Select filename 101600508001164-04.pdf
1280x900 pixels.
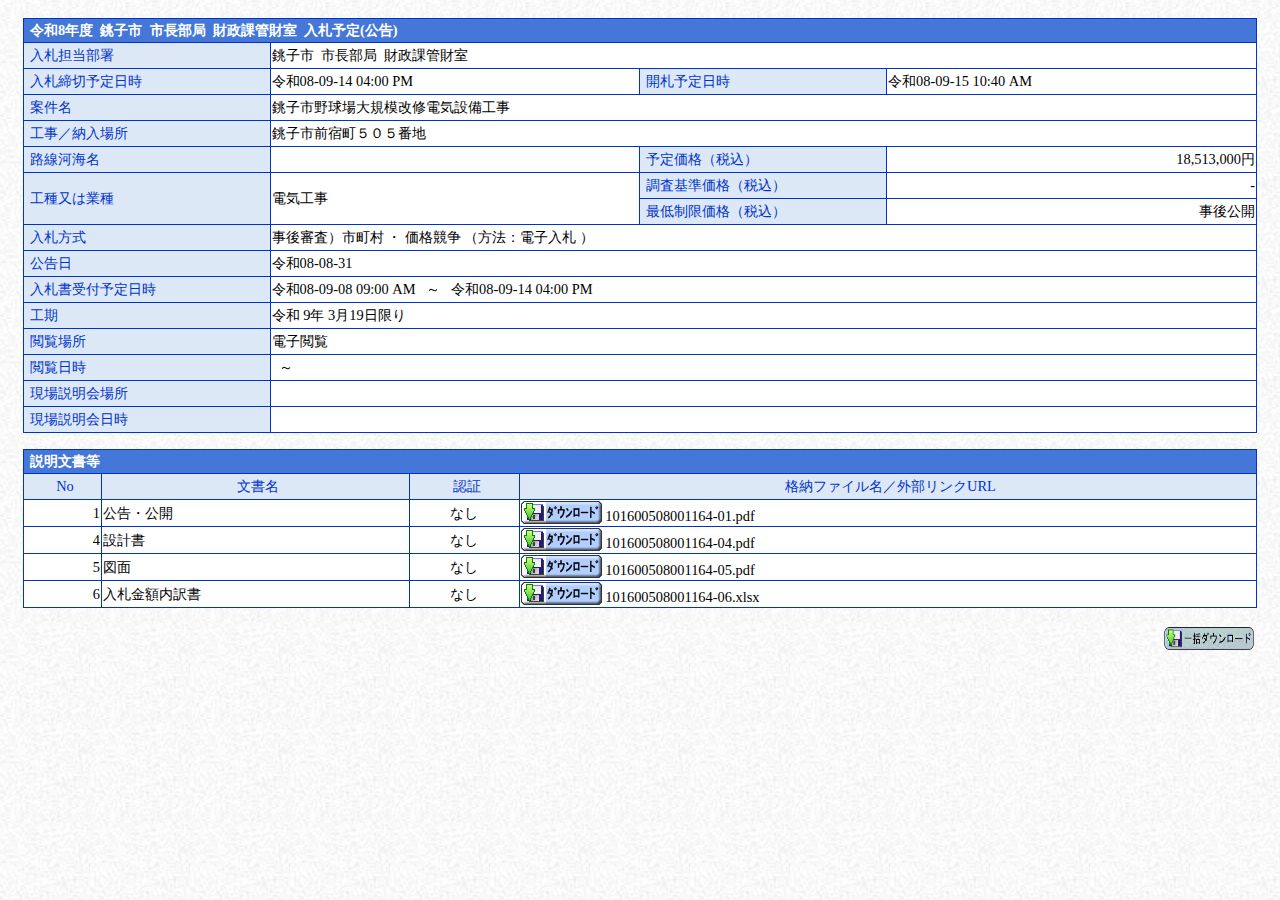click(680, 543)
